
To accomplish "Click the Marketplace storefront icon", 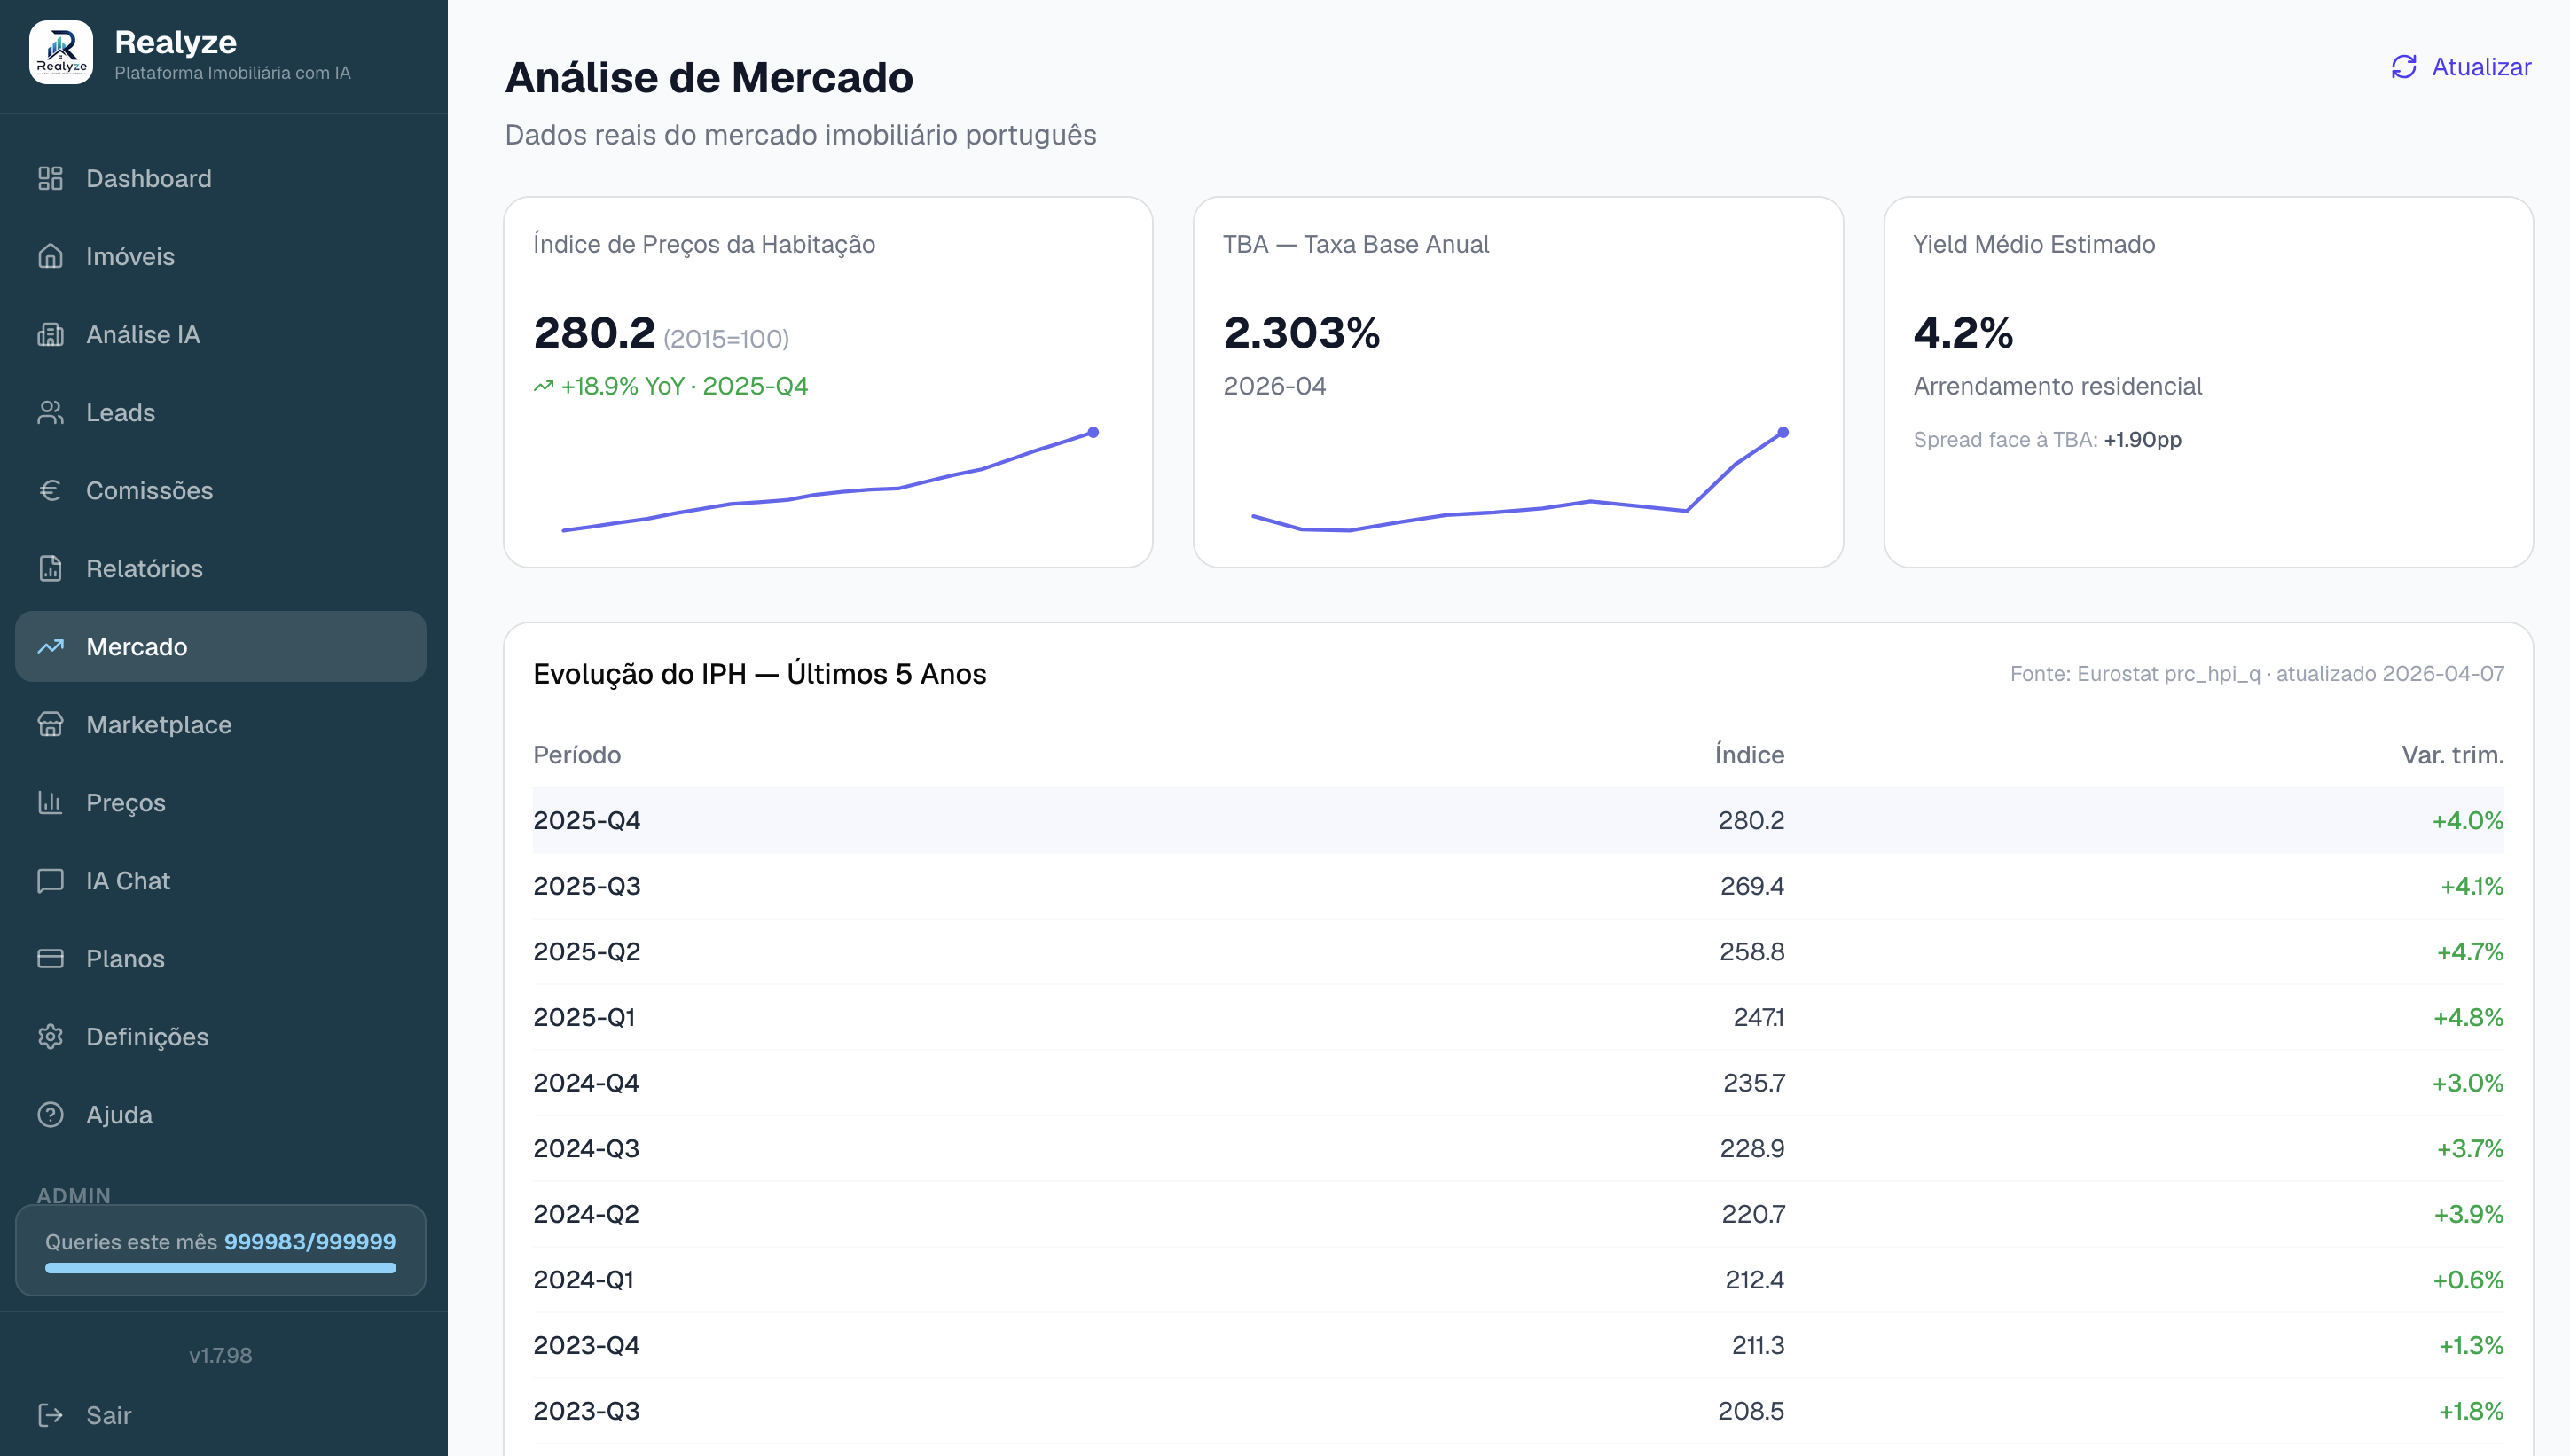I will 50,724.
